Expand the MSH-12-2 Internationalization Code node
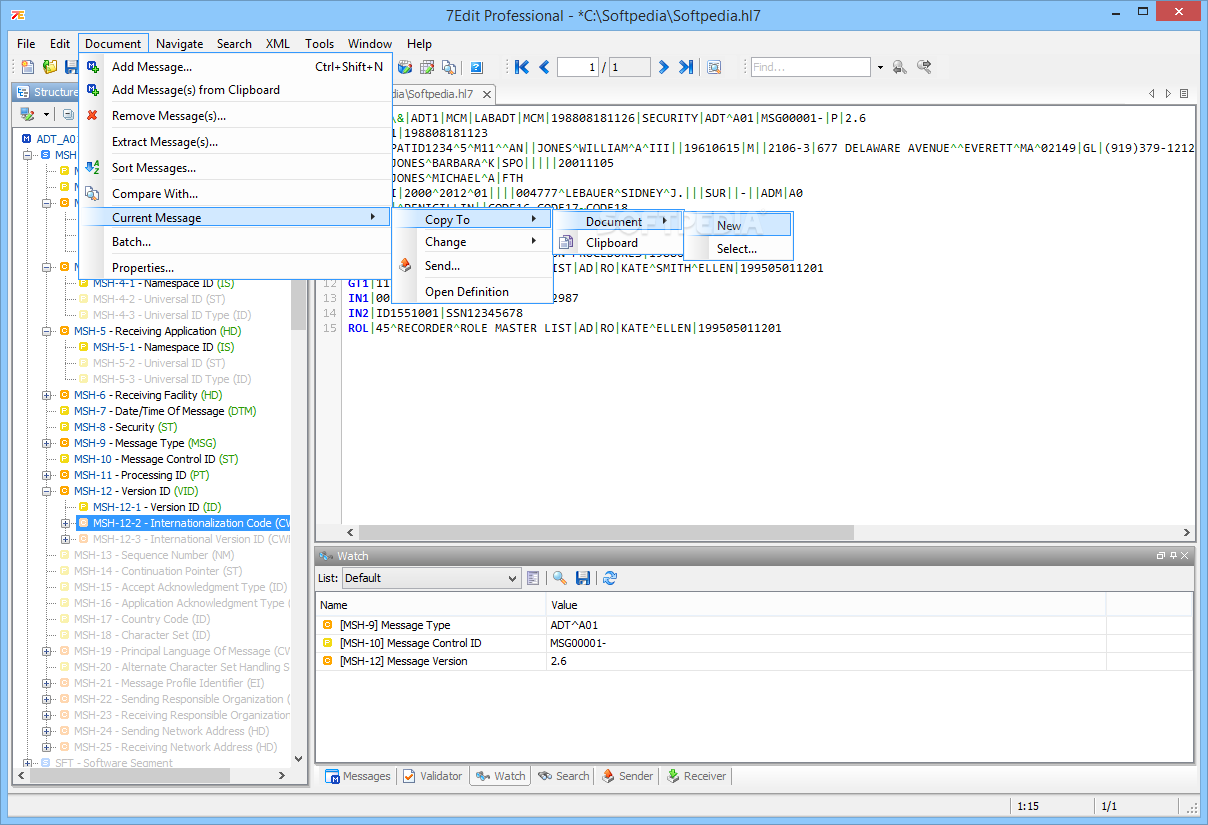The width and height of the screenshot is (1208, 825). coord(66,523)
